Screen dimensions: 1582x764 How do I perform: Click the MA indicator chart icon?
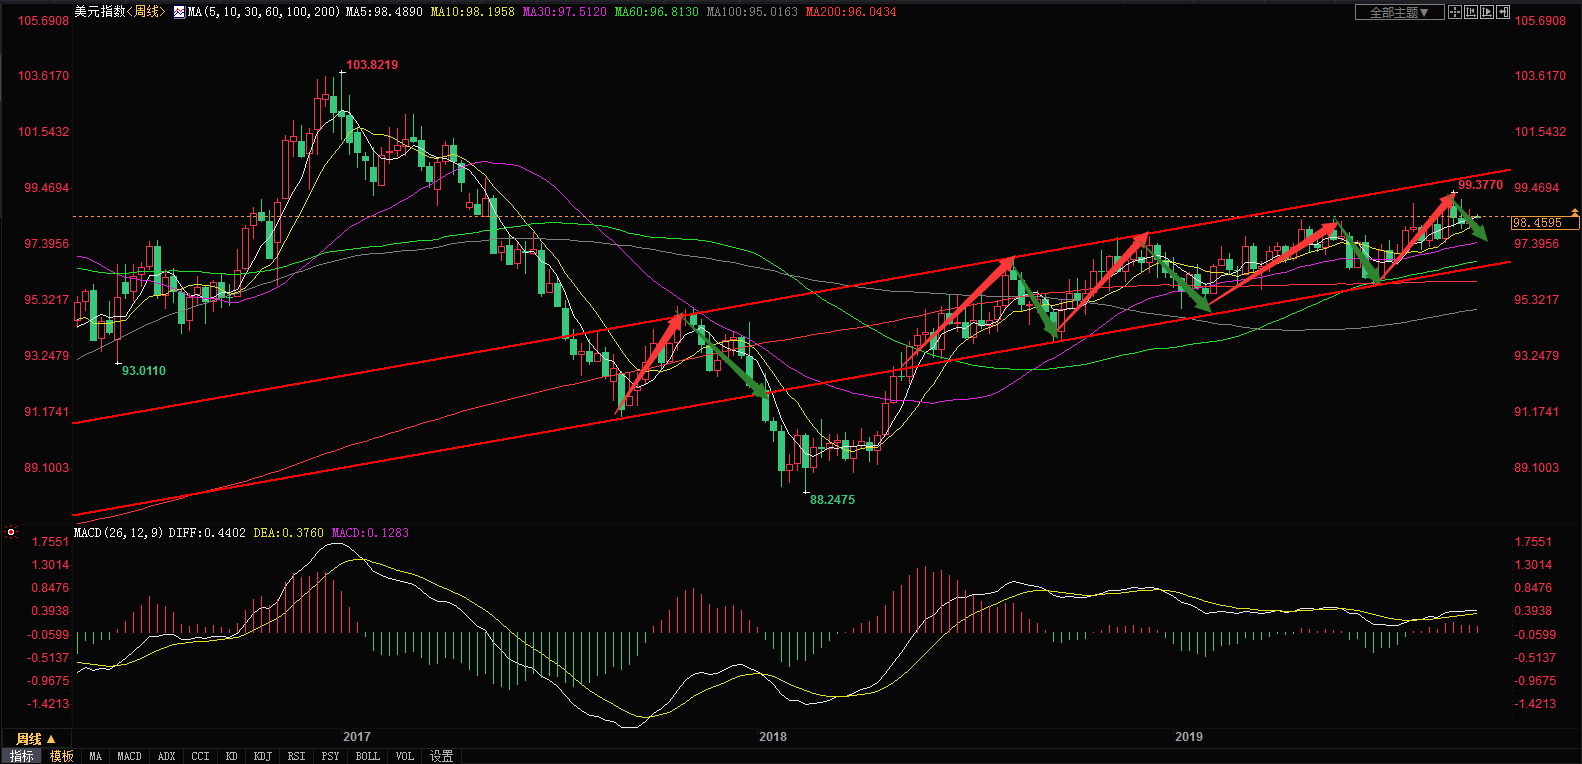click(x=179, y=12)
